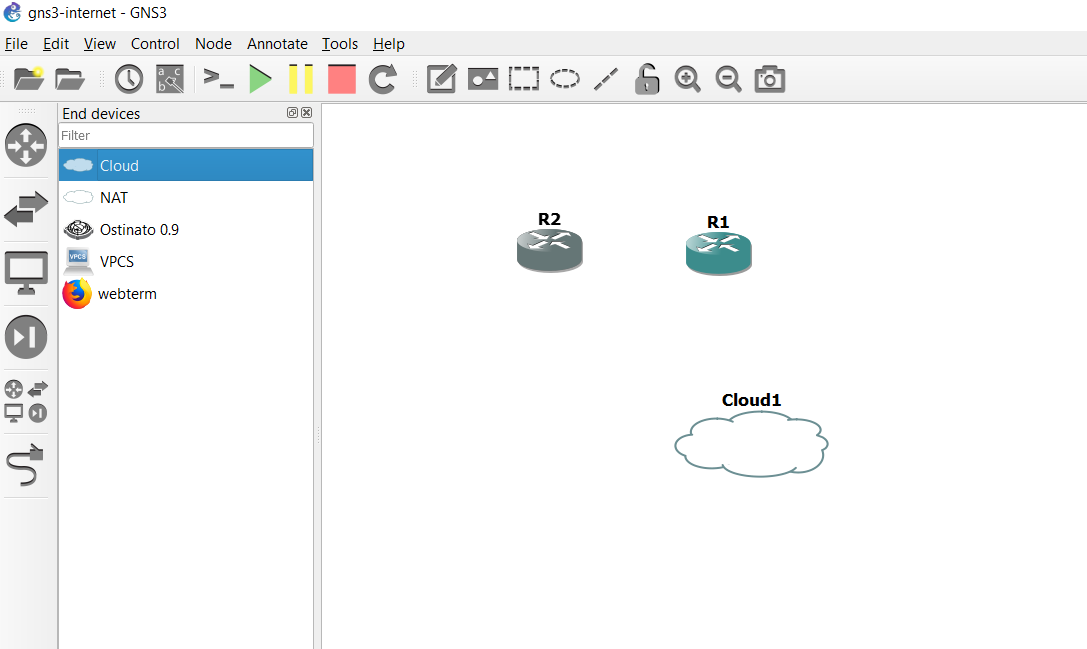
Task: Click the open project folder icon
Action: tap(69, 79)
